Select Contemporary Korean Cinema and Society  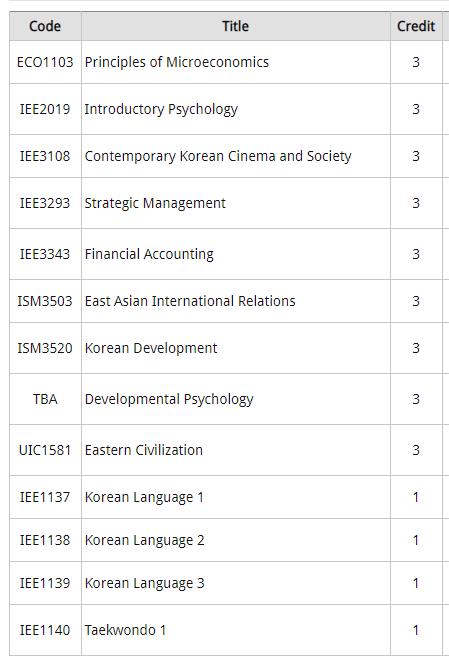pos(218,156)
